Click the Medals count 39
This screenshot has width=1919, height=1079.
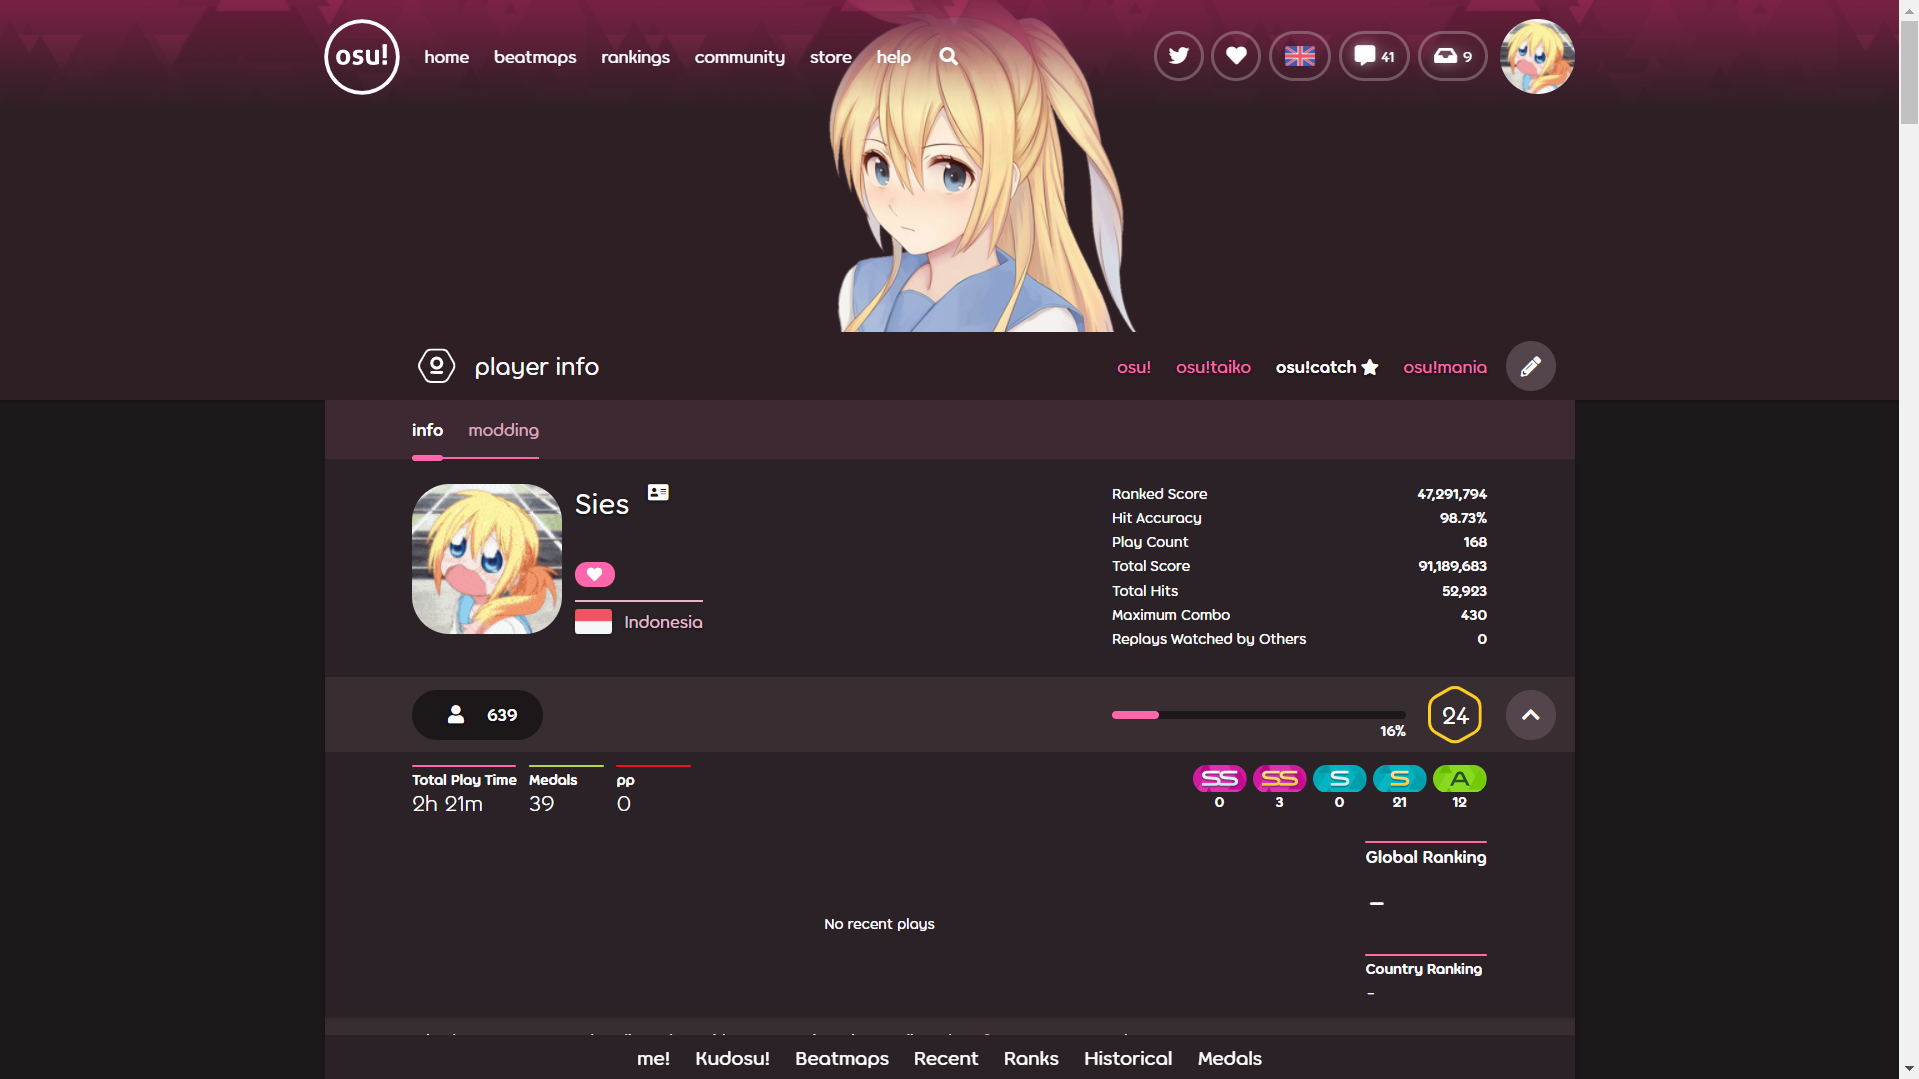click(541, 804)
